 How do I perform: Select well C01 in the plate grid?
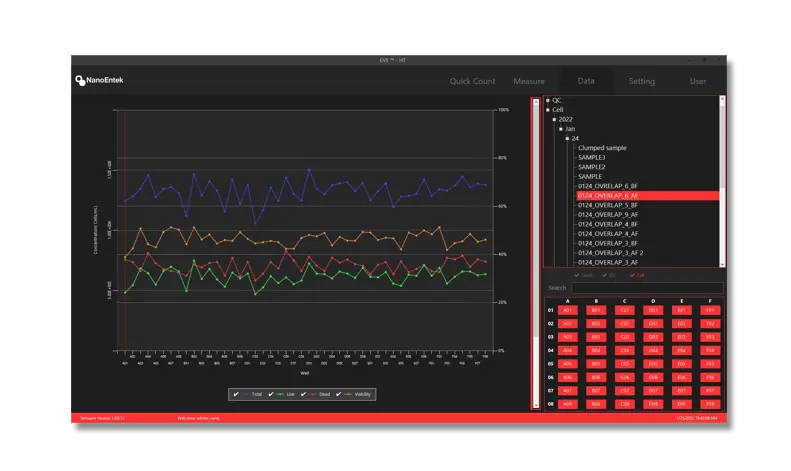(625, 311)
